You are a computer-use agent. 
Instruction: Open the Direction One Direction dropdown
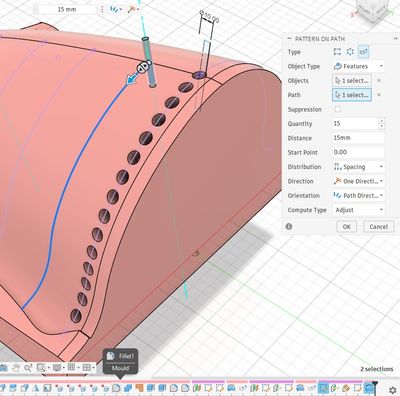358,181
